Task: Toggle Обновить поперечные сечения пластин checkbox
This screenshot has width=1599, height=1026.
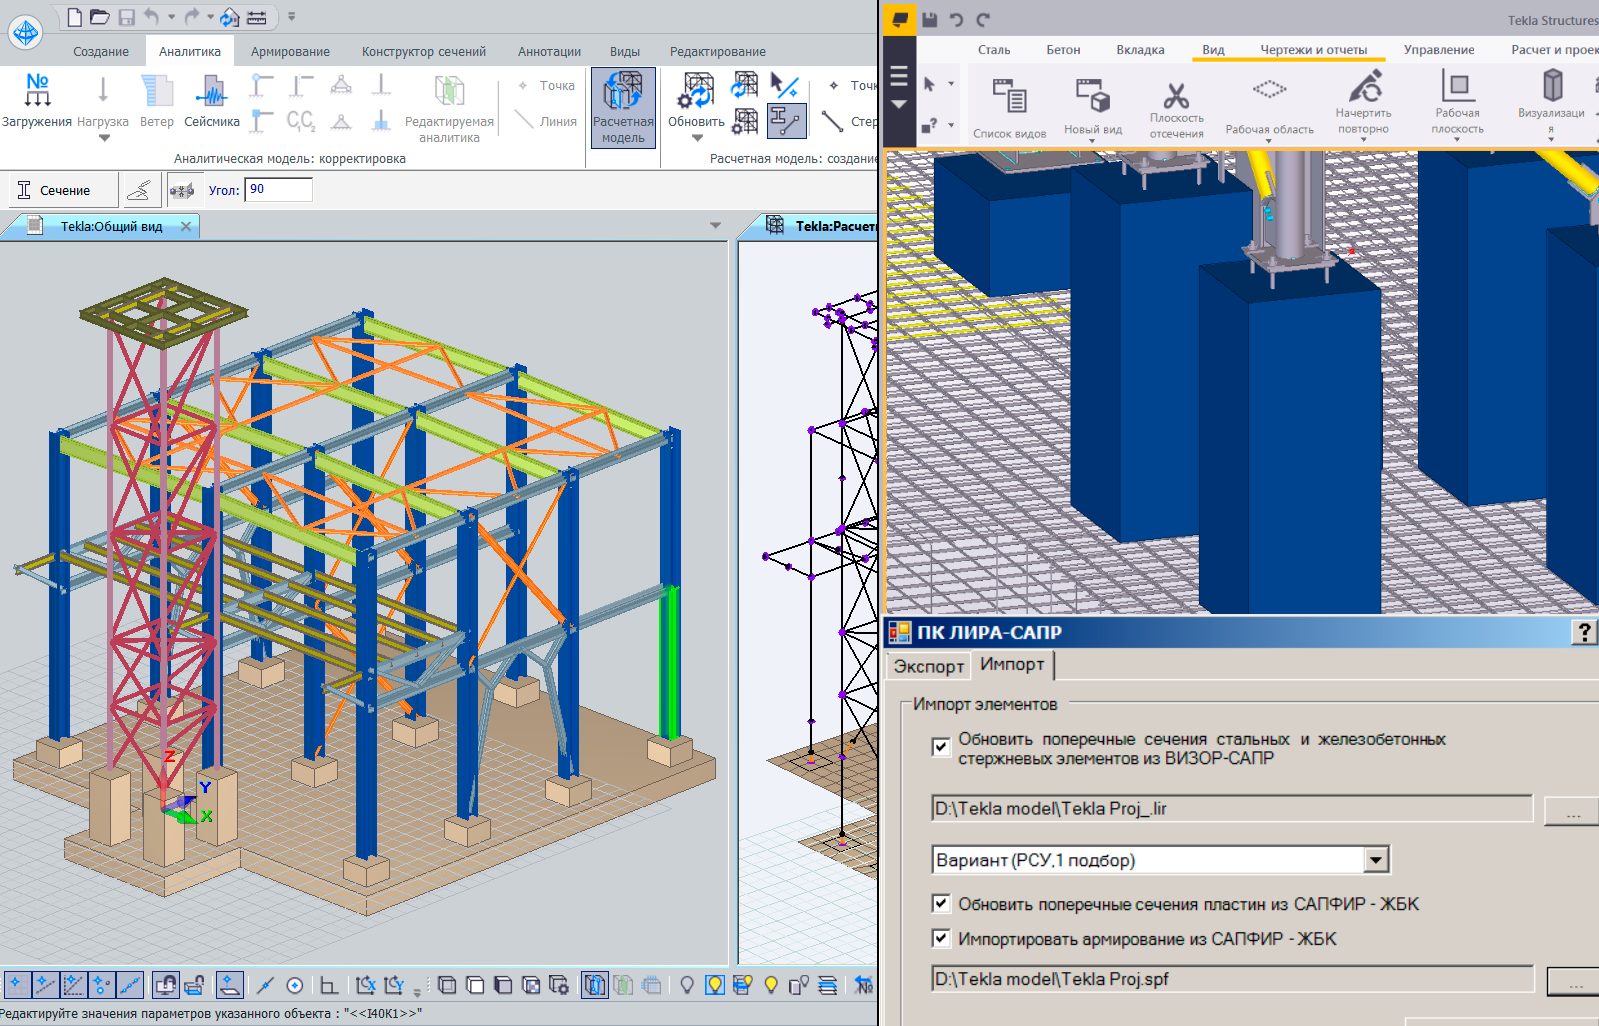Action: coord(940,904)
